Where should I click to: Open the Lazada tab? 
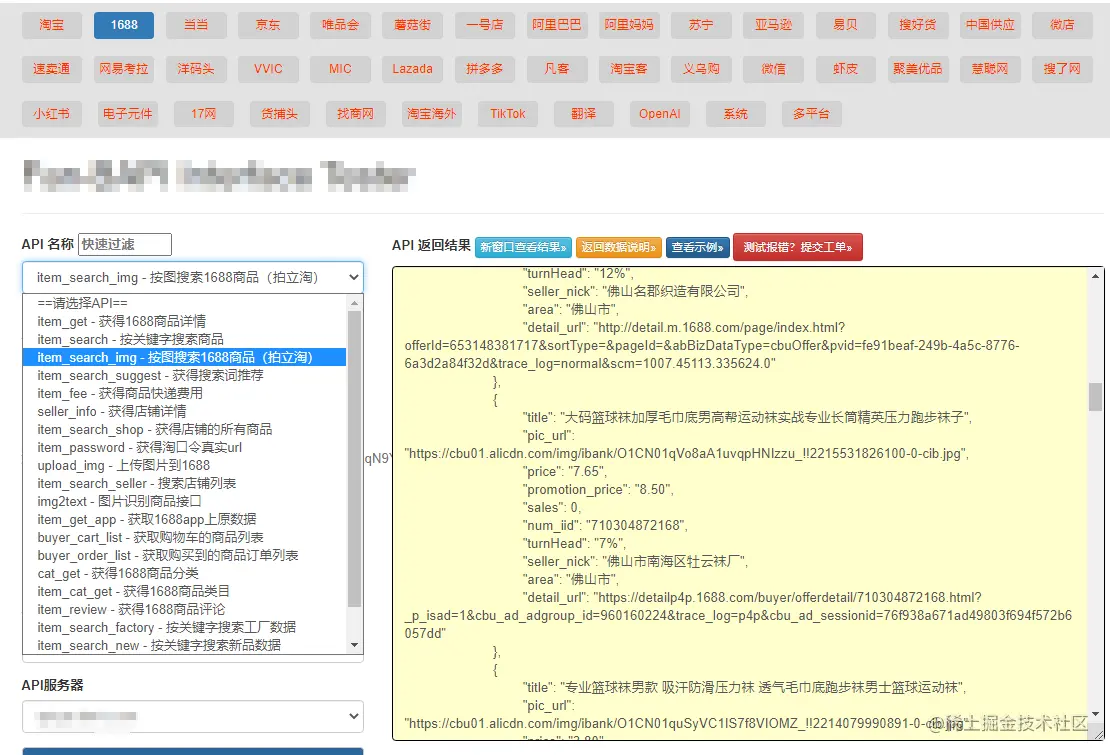click(413, 69)
